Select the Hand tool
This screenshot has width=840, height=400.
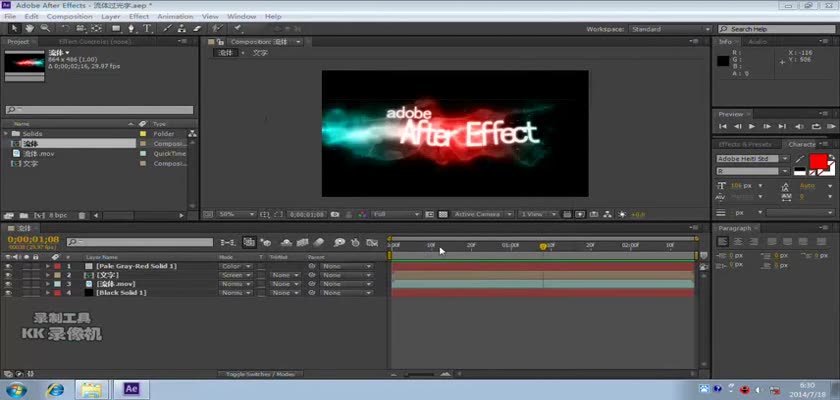click(29, 28)
